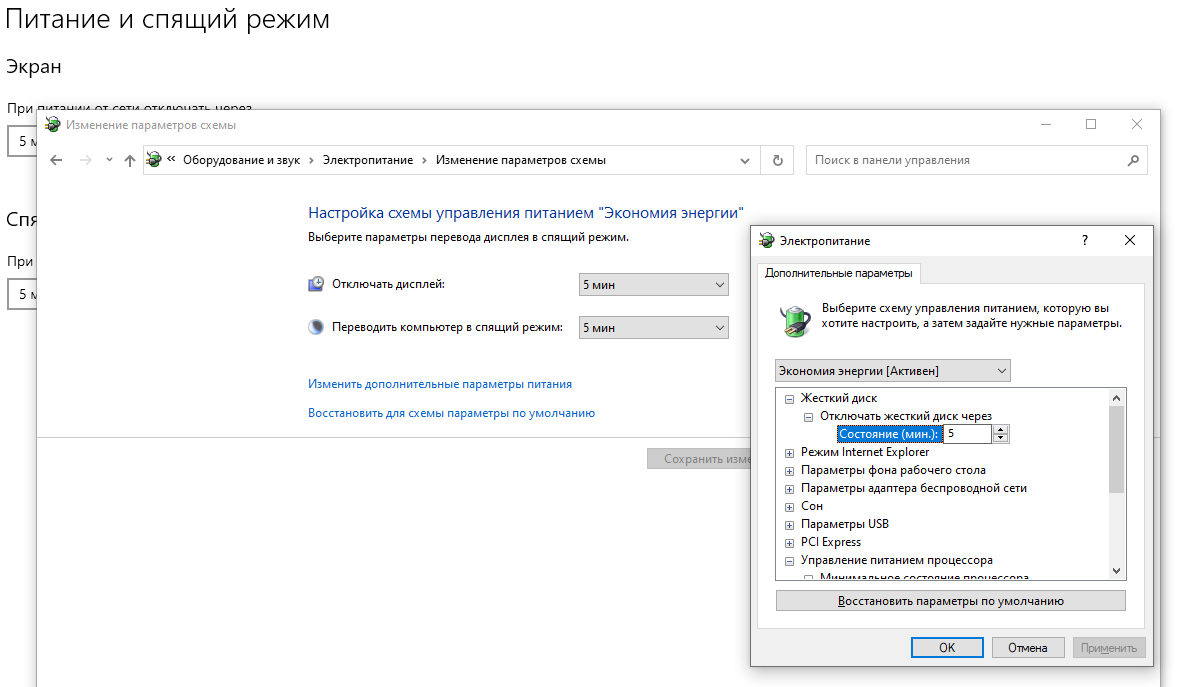Open 'Изменить дополнительные параметры питания' link
The image size is (1179, 687).
pyautogui.click(x=440, y=384)
